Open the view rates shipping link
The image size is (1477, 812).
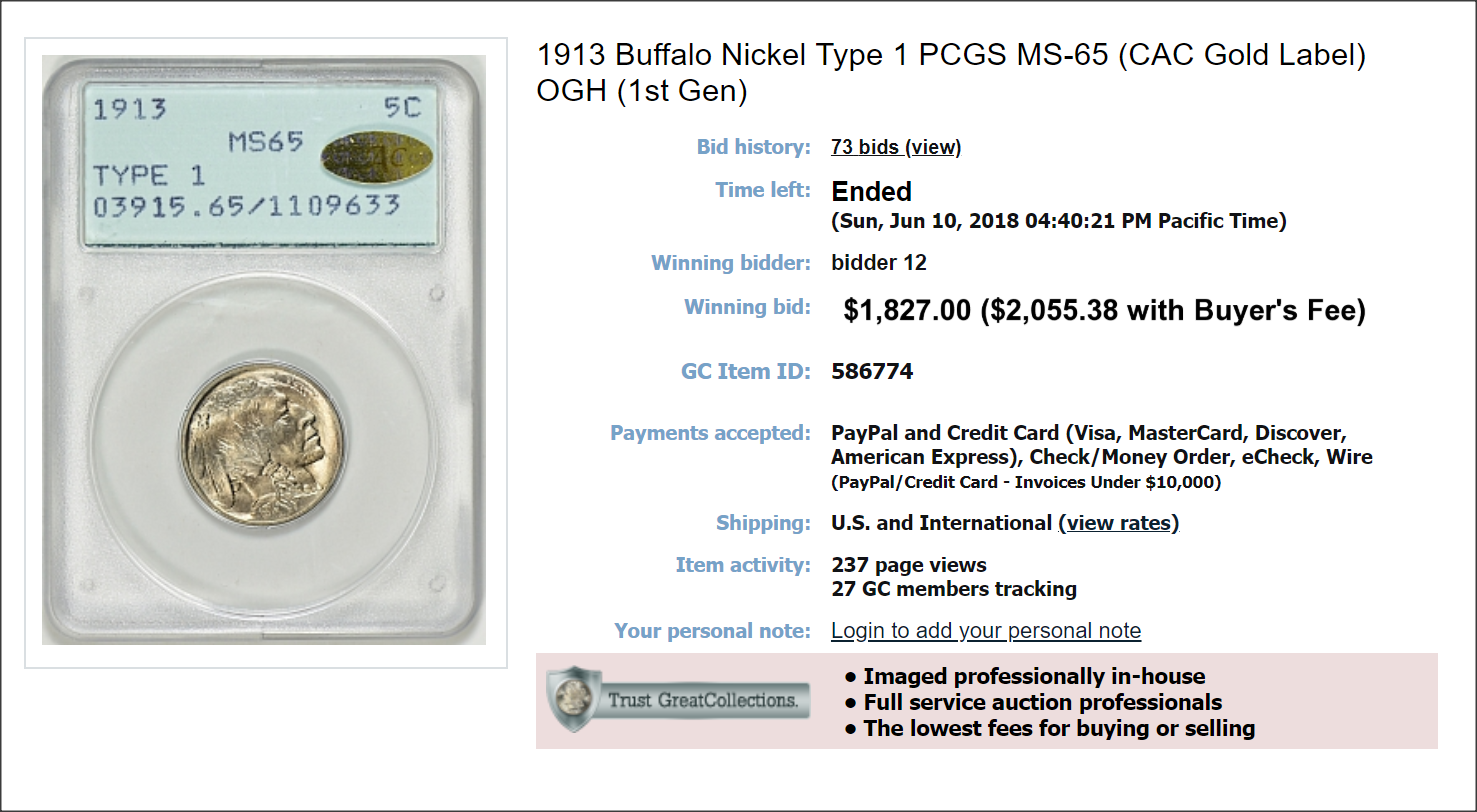(x=1119, y=523)
